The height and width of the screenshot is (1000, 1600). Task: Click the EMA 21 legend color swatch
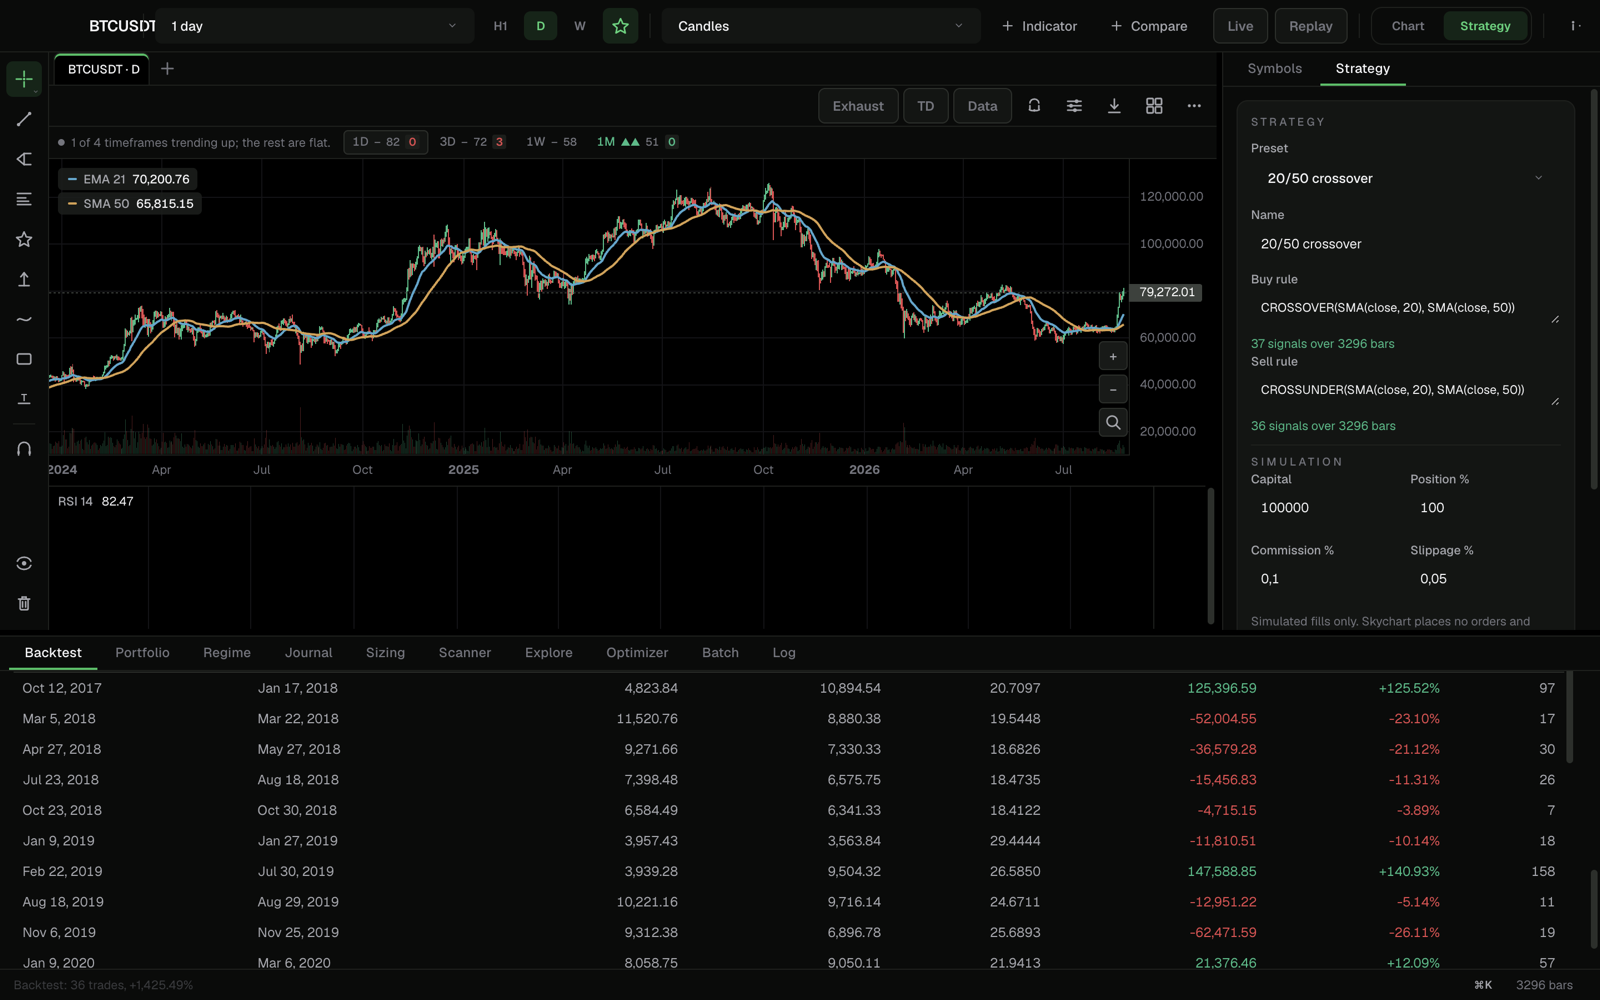72,179
